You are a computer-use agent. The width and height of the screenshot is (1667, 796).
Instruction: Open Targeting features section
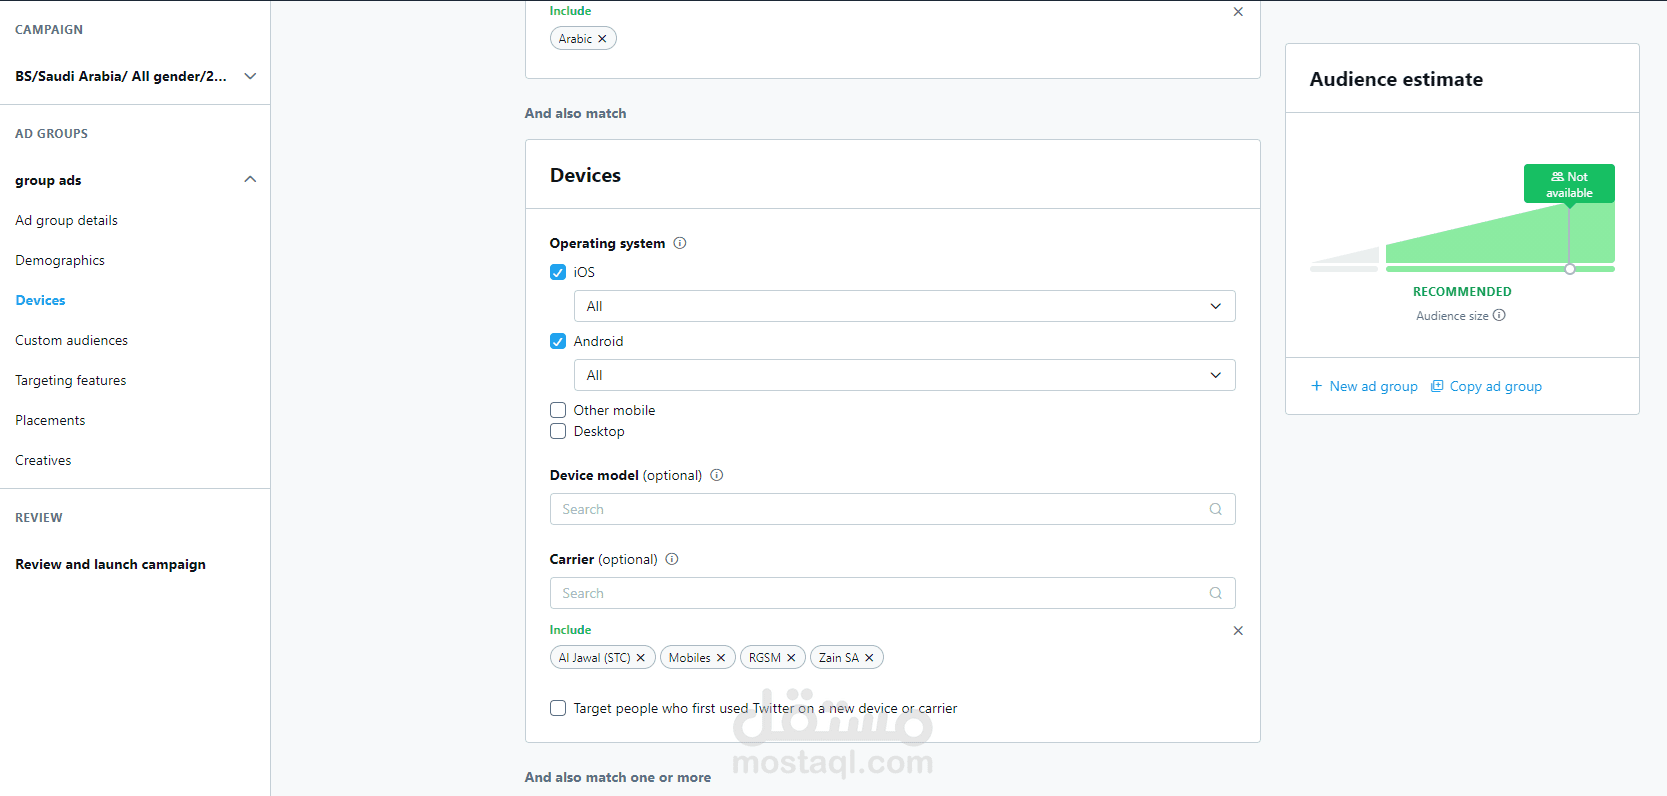click(70, 380)
